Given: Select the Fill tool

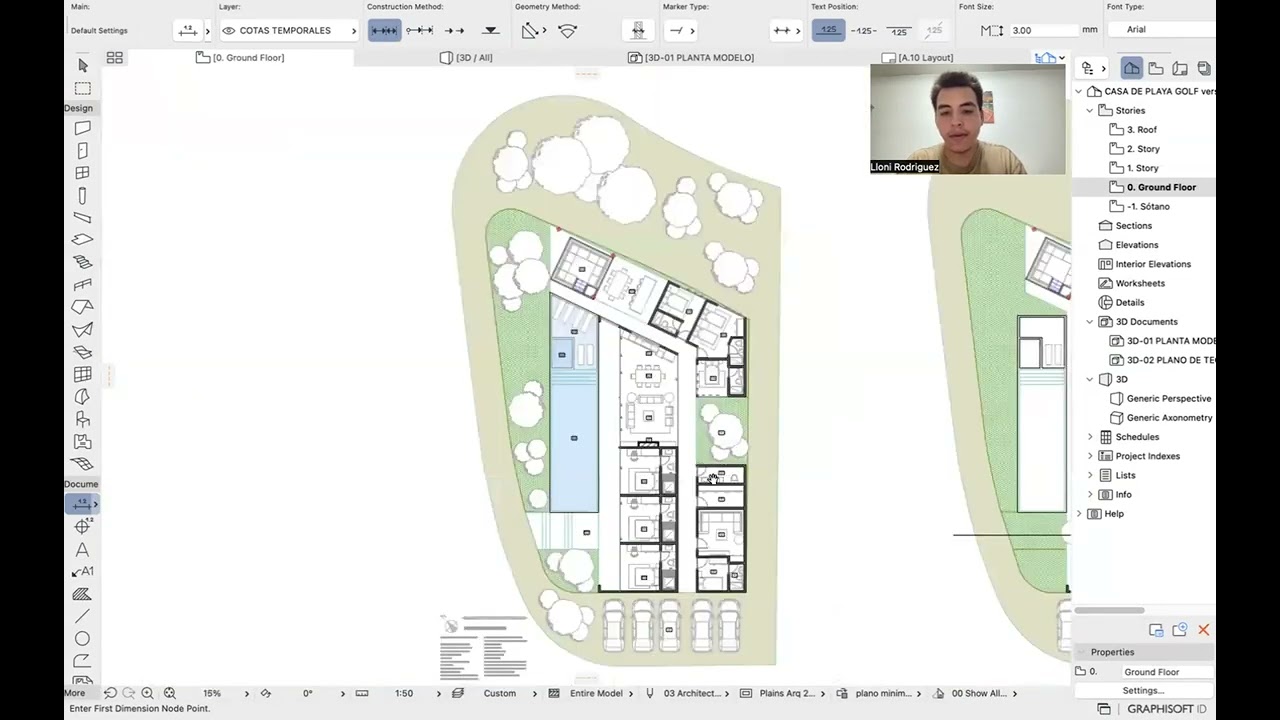Looking at the screenshot, I should [x=83, y=594].
